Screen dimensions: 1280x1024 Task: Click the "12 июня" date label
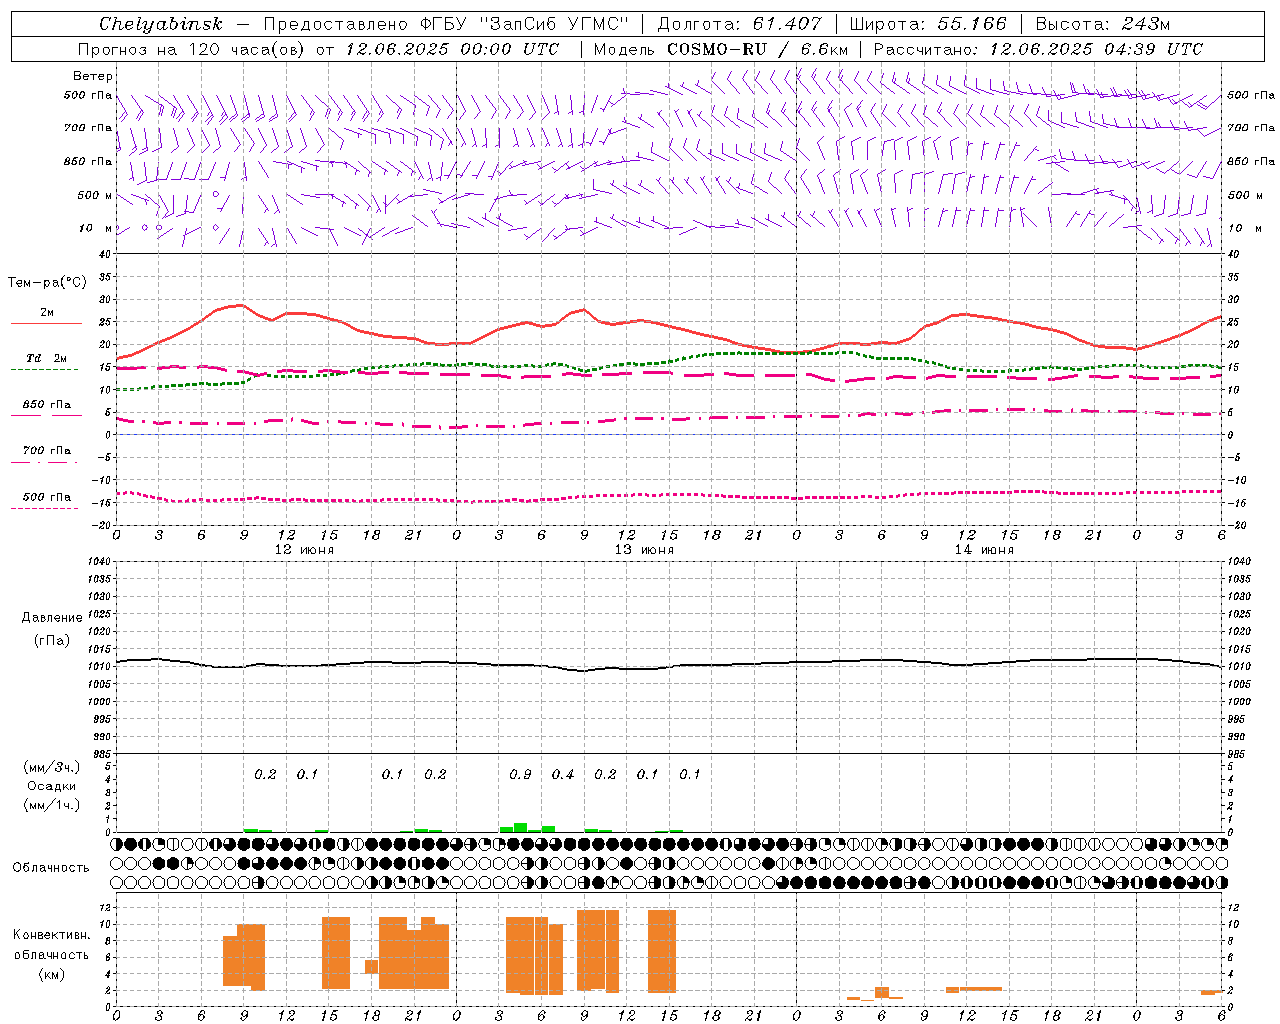pyautogui.click(x=304, y=550)
